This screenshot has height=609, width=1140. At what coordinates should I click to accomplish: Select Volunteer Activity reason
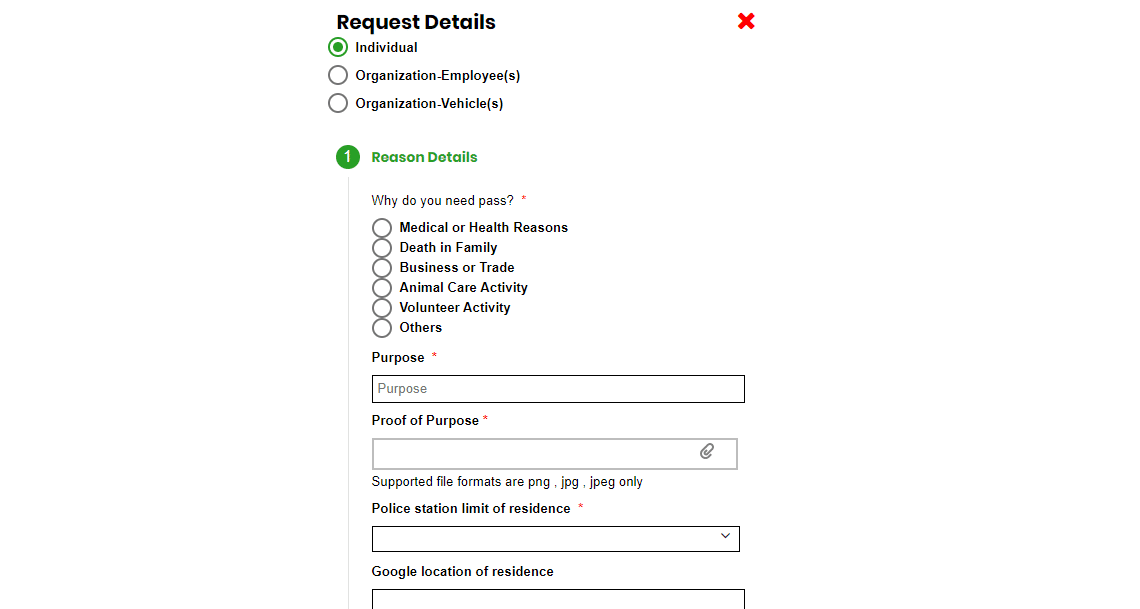click(382, 308)
